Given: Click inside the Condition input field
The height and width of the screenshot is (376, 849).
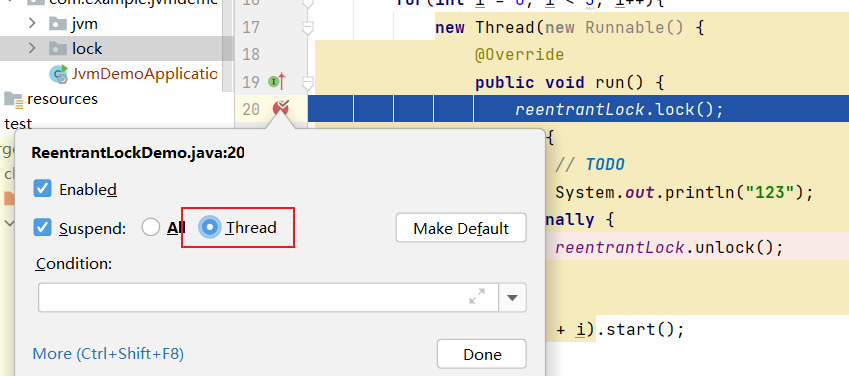Looking at the screenshot, I should tap(268, 297).
